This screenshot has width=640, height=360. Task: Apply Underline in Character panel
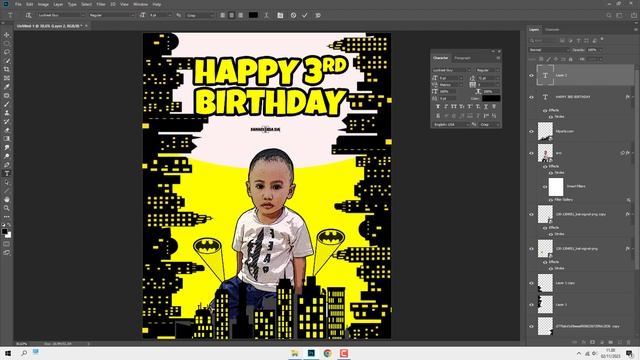click(486, 107)
